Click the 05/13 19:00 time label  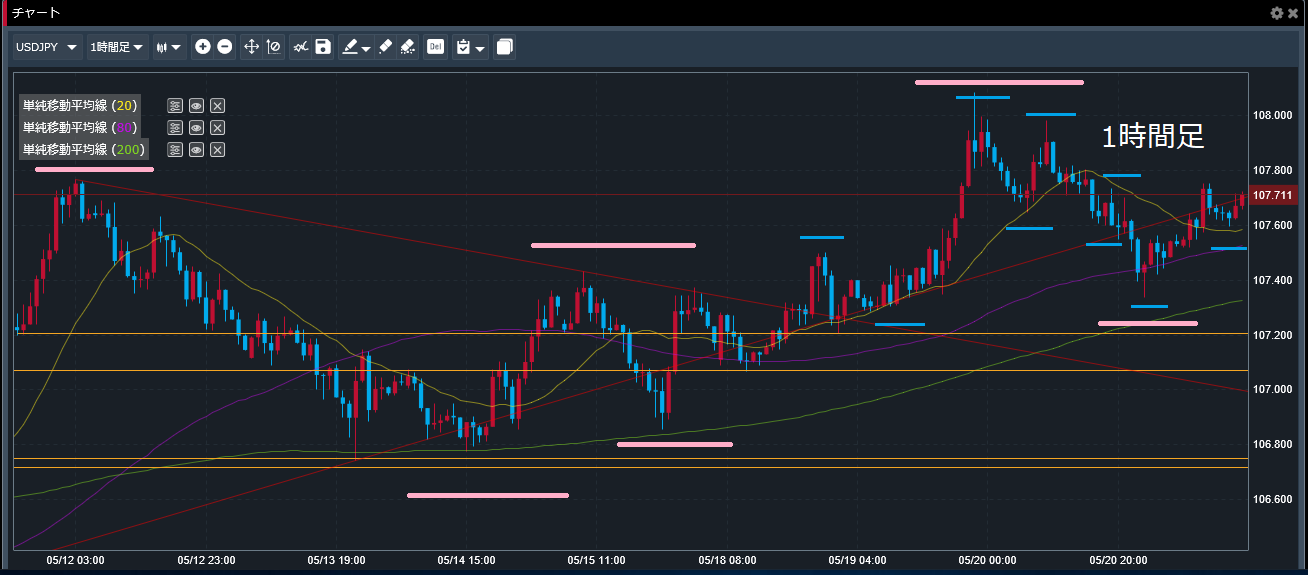point(336,561)
